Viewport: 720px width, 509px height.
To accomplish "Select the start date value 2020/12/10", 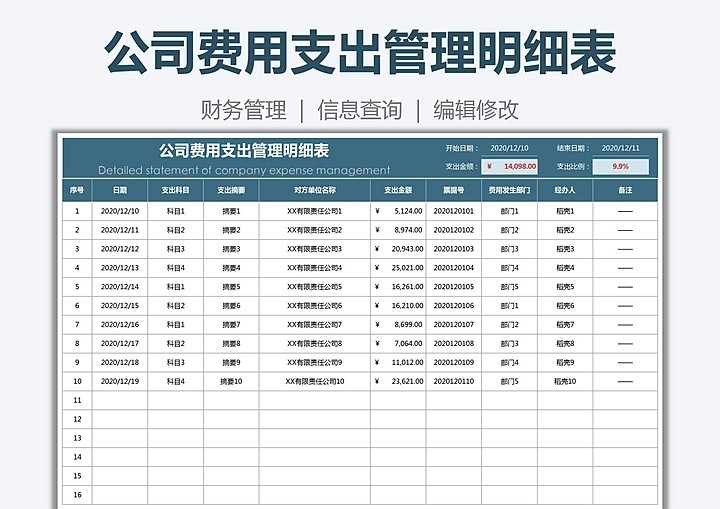I will 509,148.
